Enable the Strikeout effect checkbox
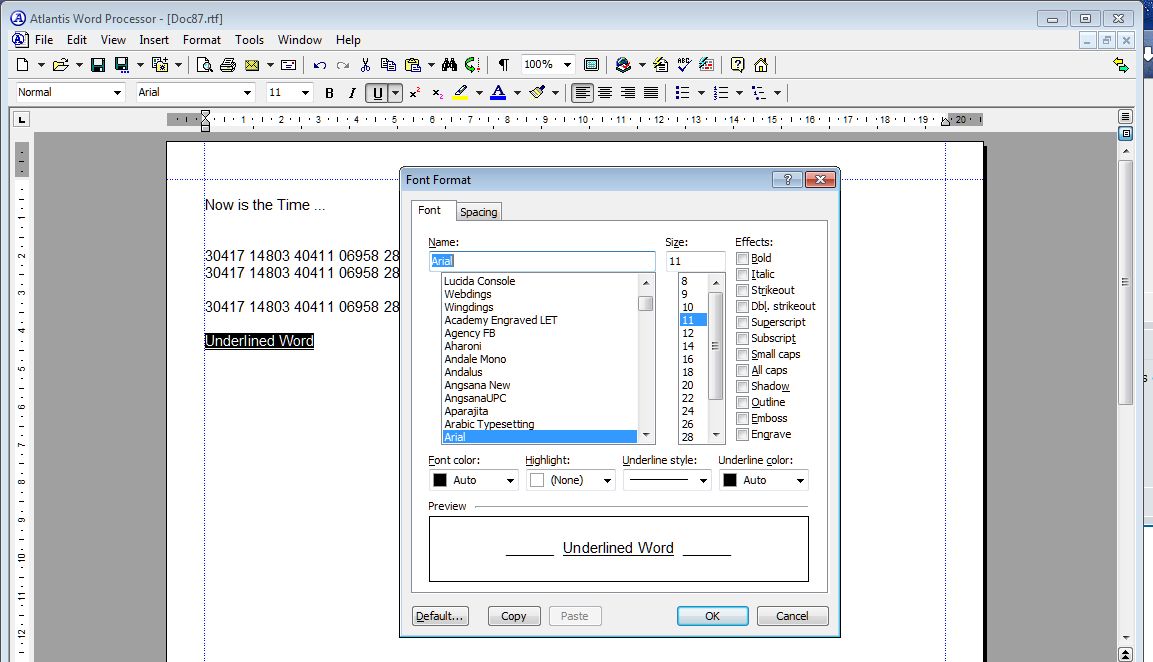 coord(742,290)
